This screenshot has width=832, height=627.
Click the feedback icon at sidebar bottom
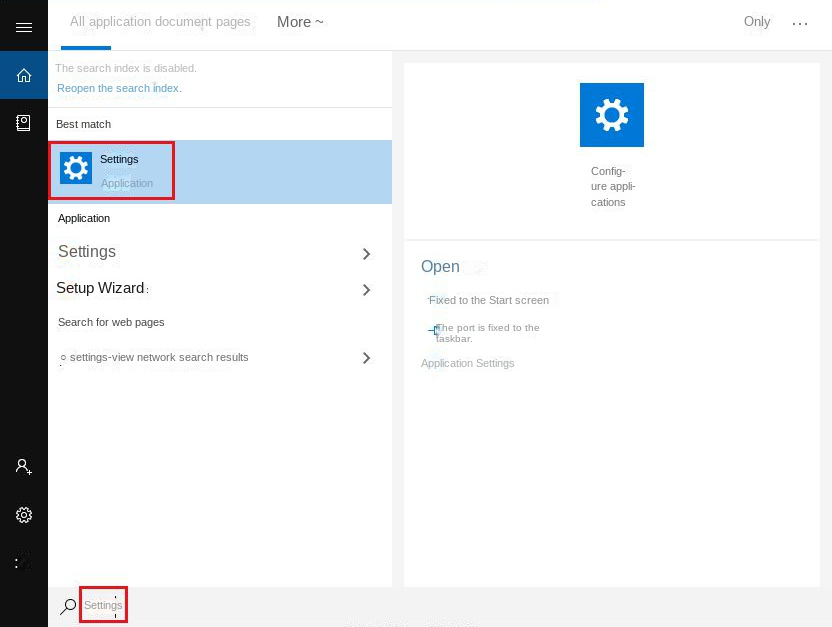pyautogui.click(x=24, y=561)
